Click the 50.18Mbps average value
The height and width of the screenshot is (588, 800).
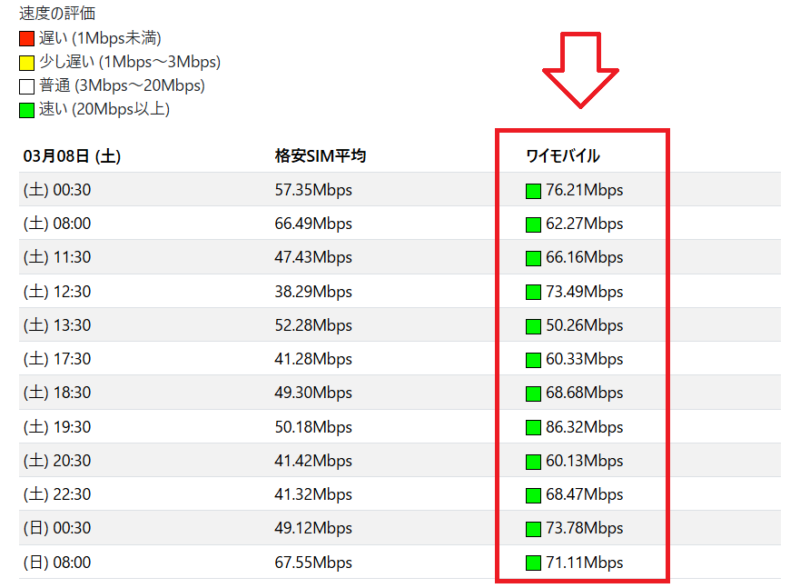[313, 427]
